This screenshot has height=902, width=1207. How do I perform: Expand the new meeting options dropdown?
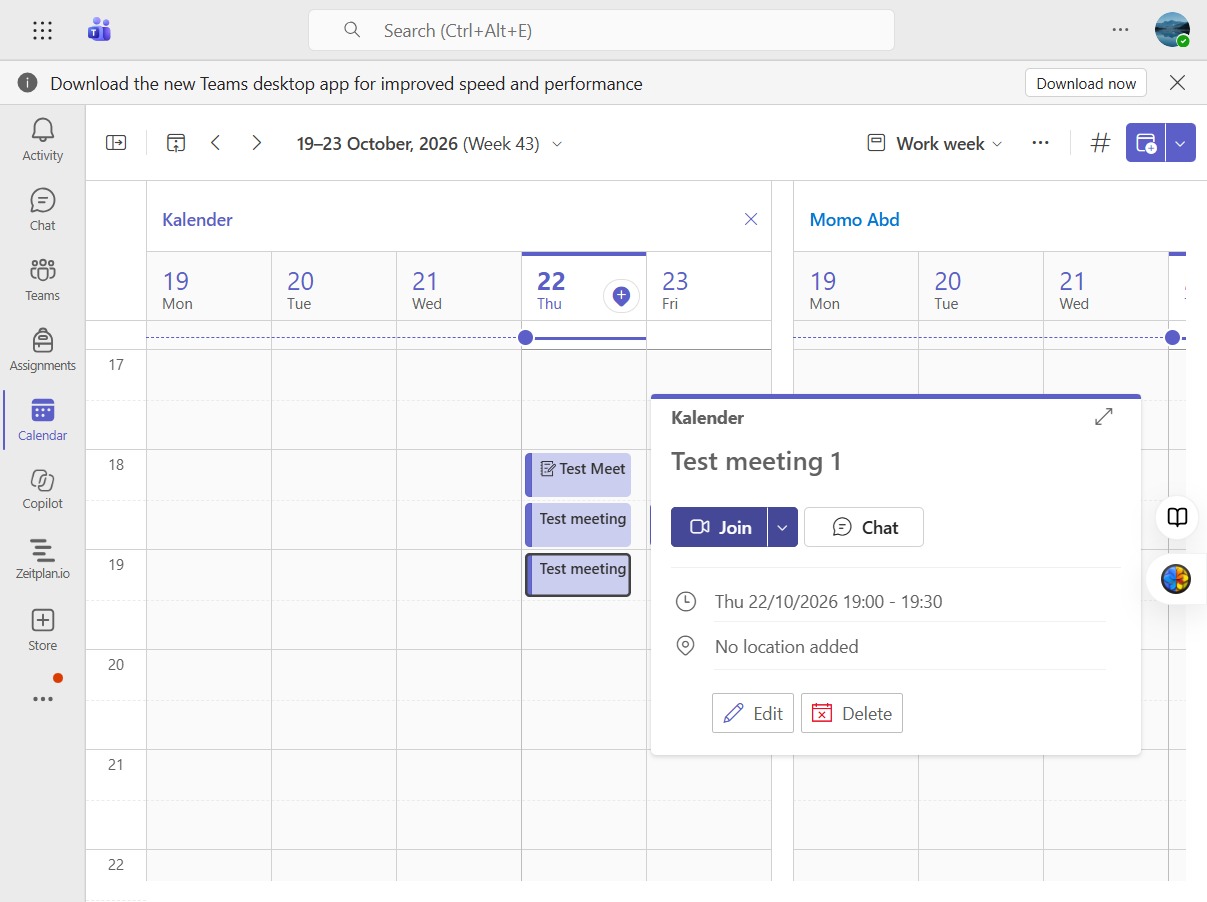(x=1181, y=143)
